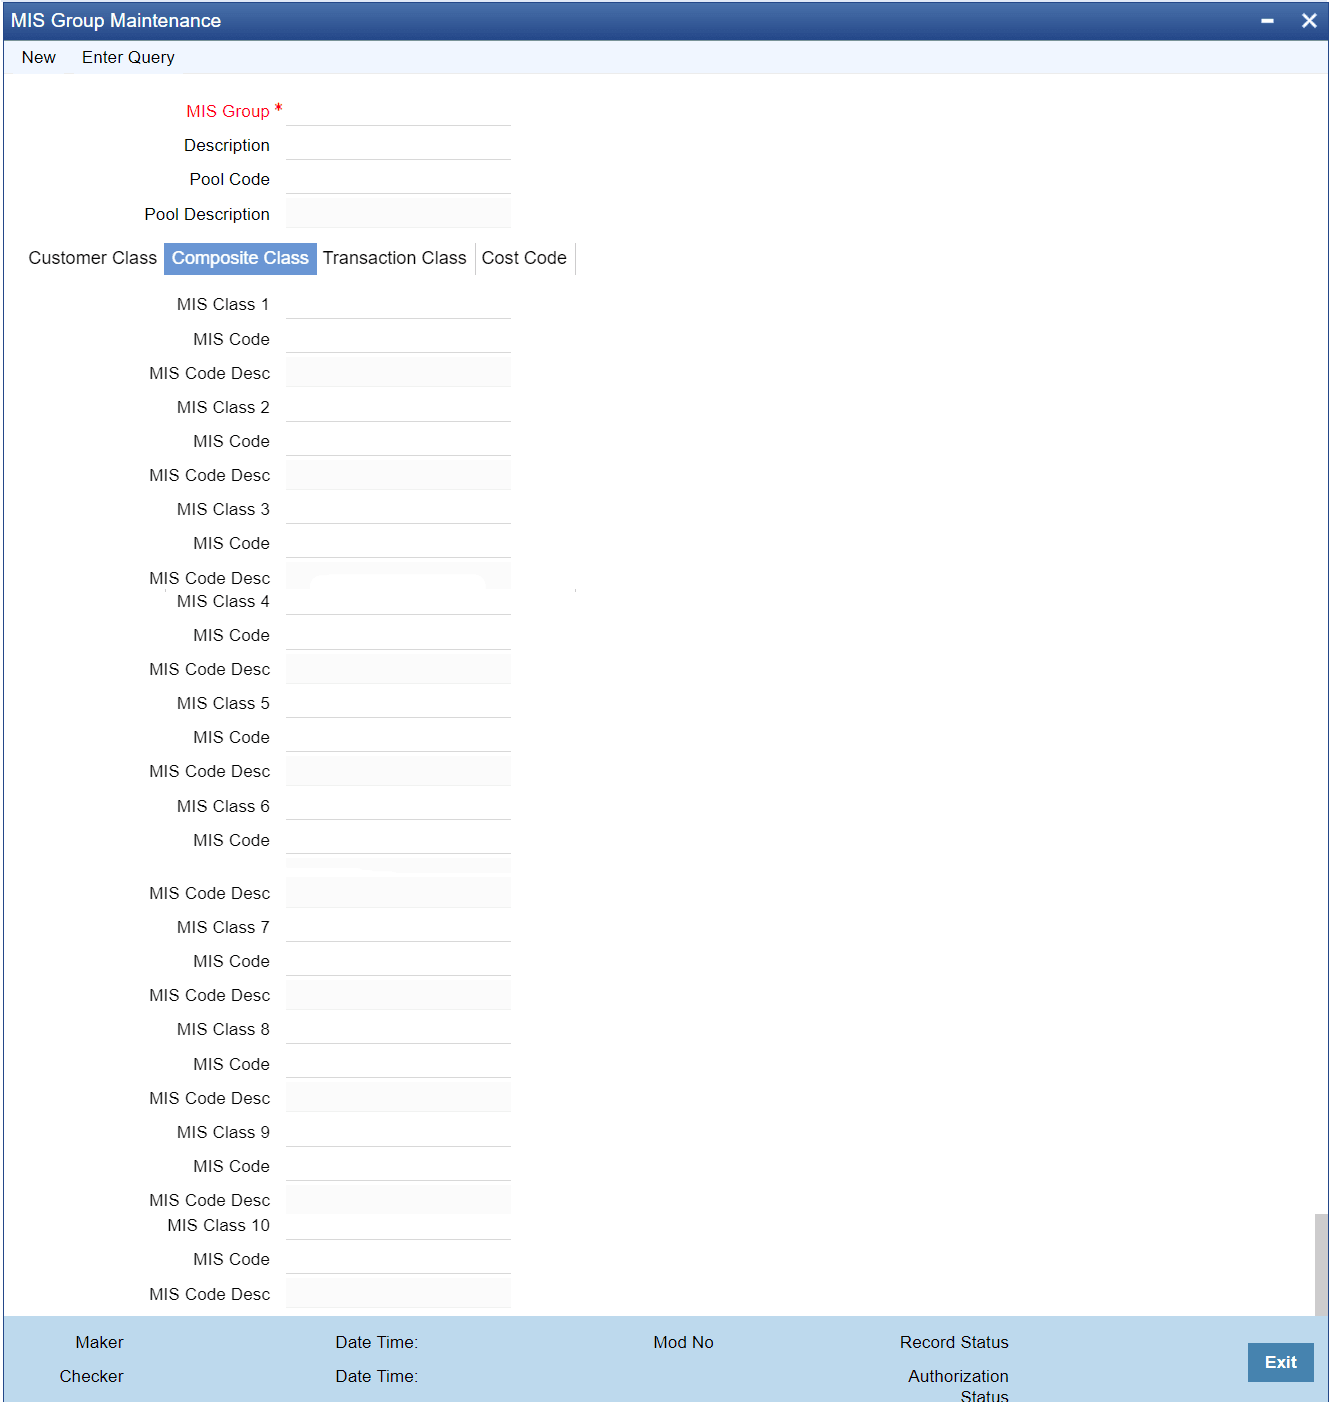This screenshot has width=1334, height=1402.
Task: Select the MIS Code Desc field under MIS Class 8
Action: [398, 1097]
